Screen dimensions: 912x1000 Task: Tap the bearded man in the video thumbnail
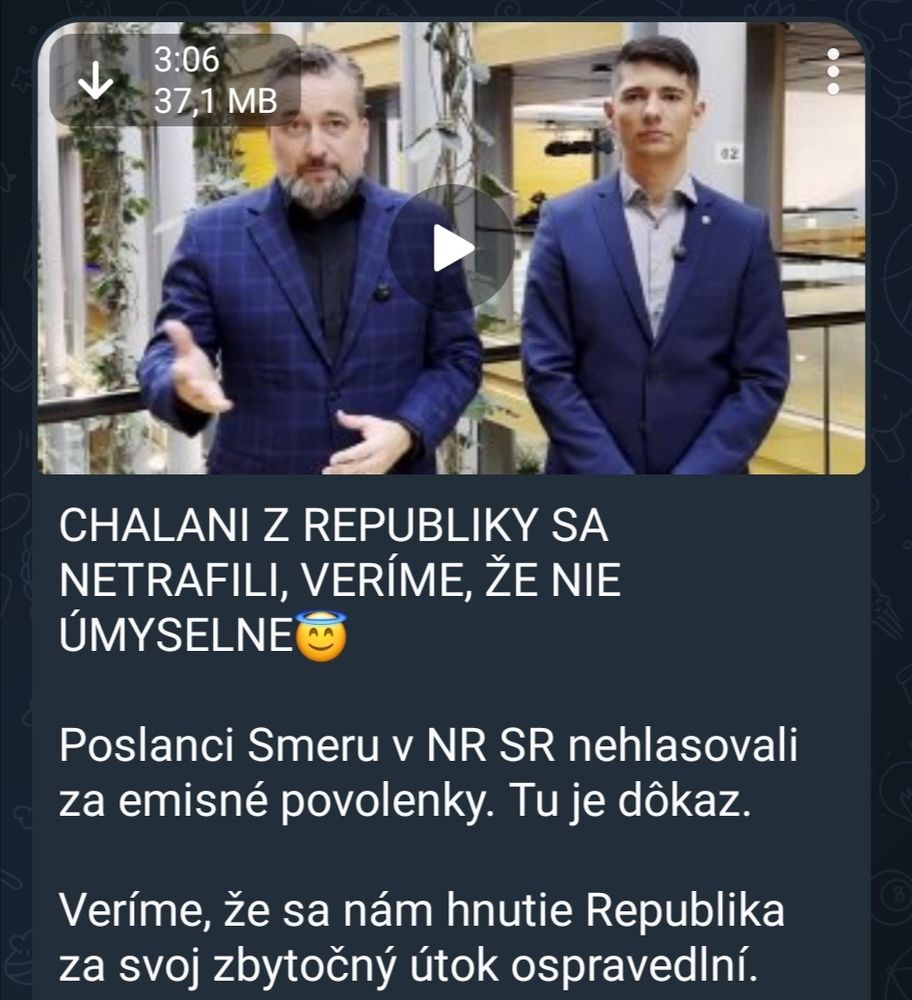[306, 268]
